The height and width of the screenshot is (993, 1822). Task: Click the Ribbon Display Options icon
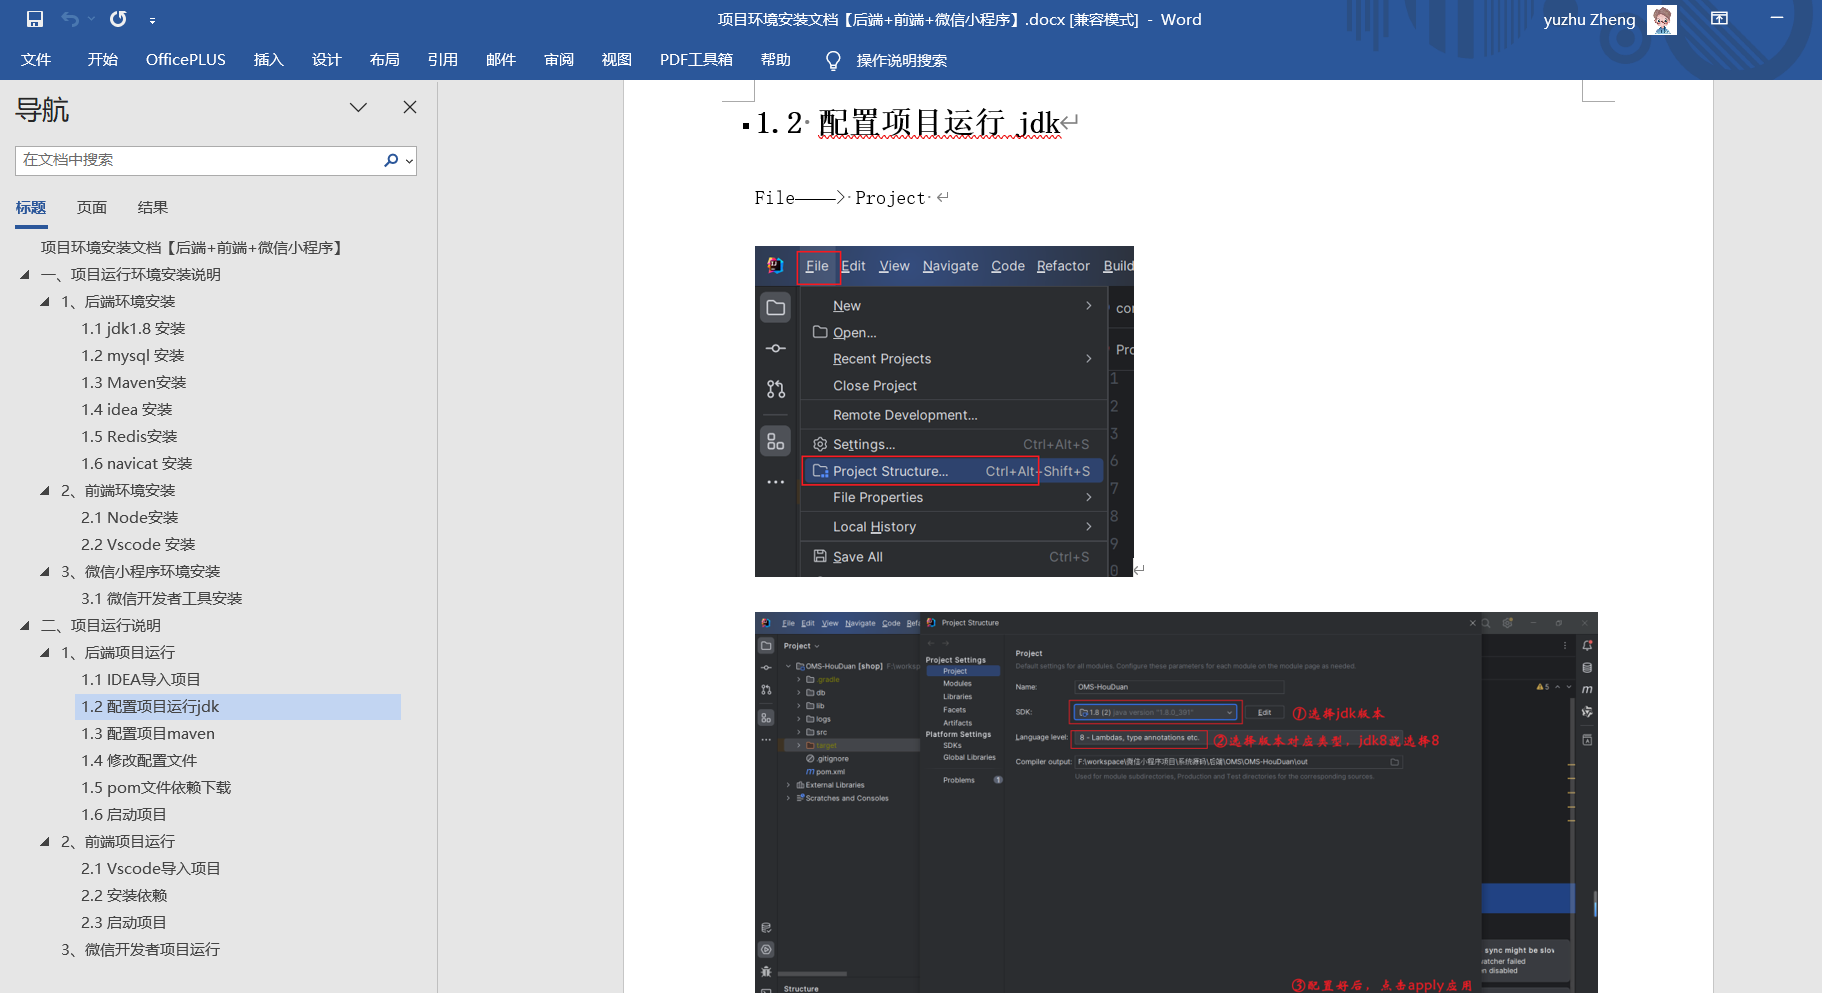point(1719,19)
